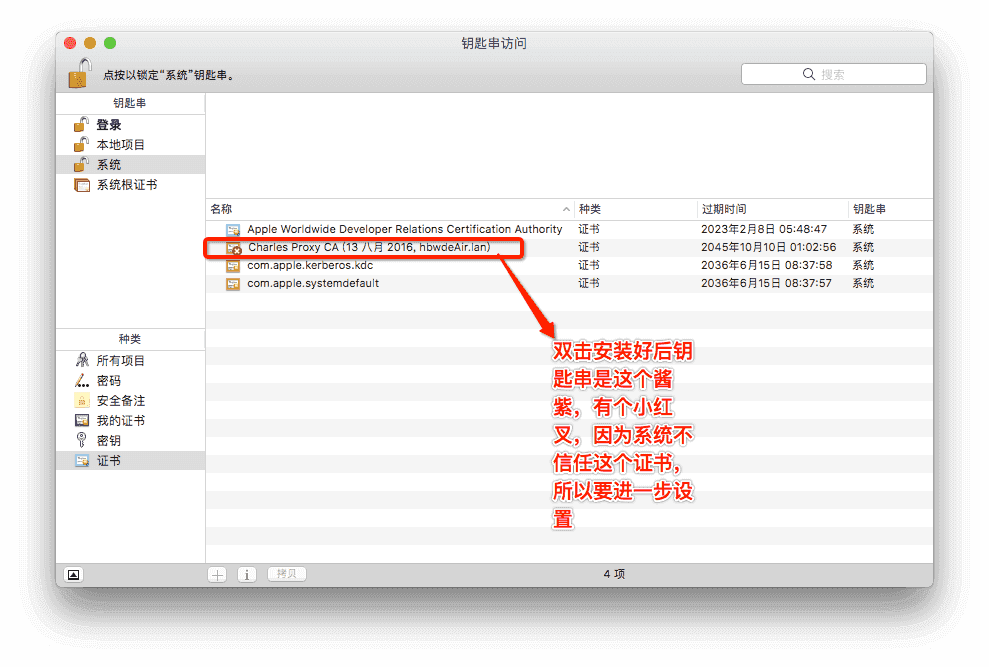Click the preview pane icon at bottom left
The image size is (989, 667).
[72, 574]
